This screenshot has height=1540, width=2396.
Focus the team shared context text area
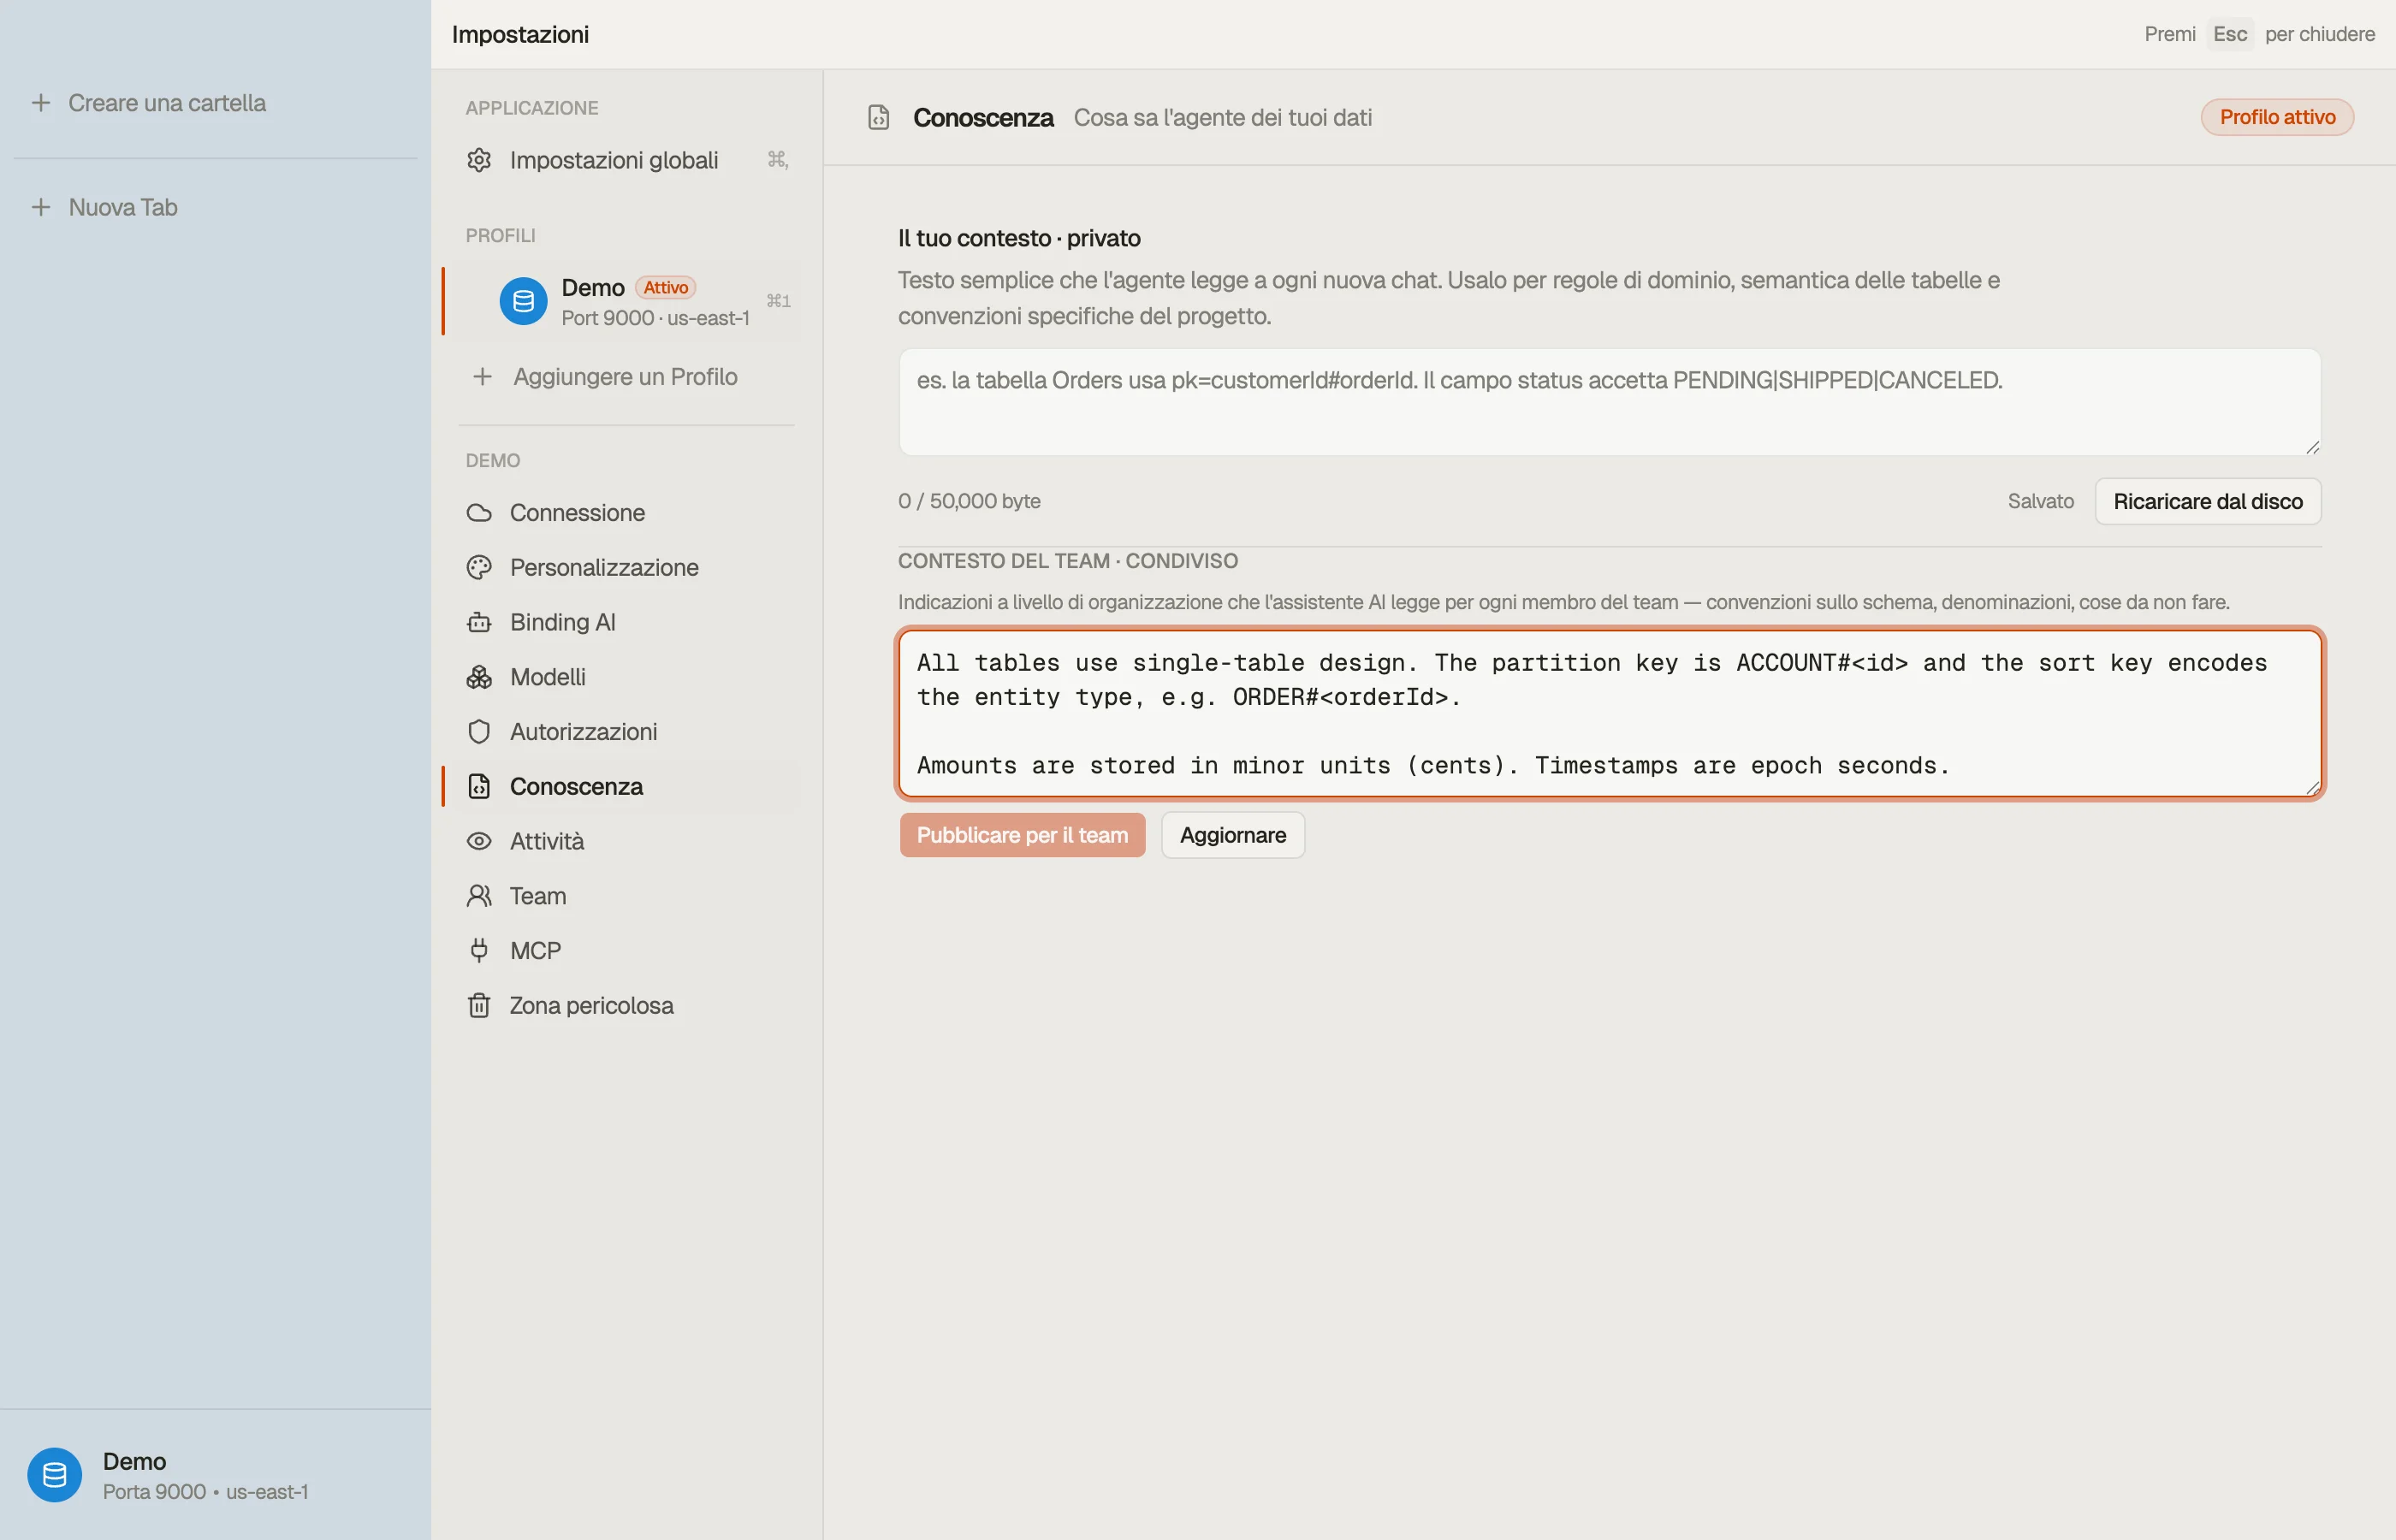1609,714
